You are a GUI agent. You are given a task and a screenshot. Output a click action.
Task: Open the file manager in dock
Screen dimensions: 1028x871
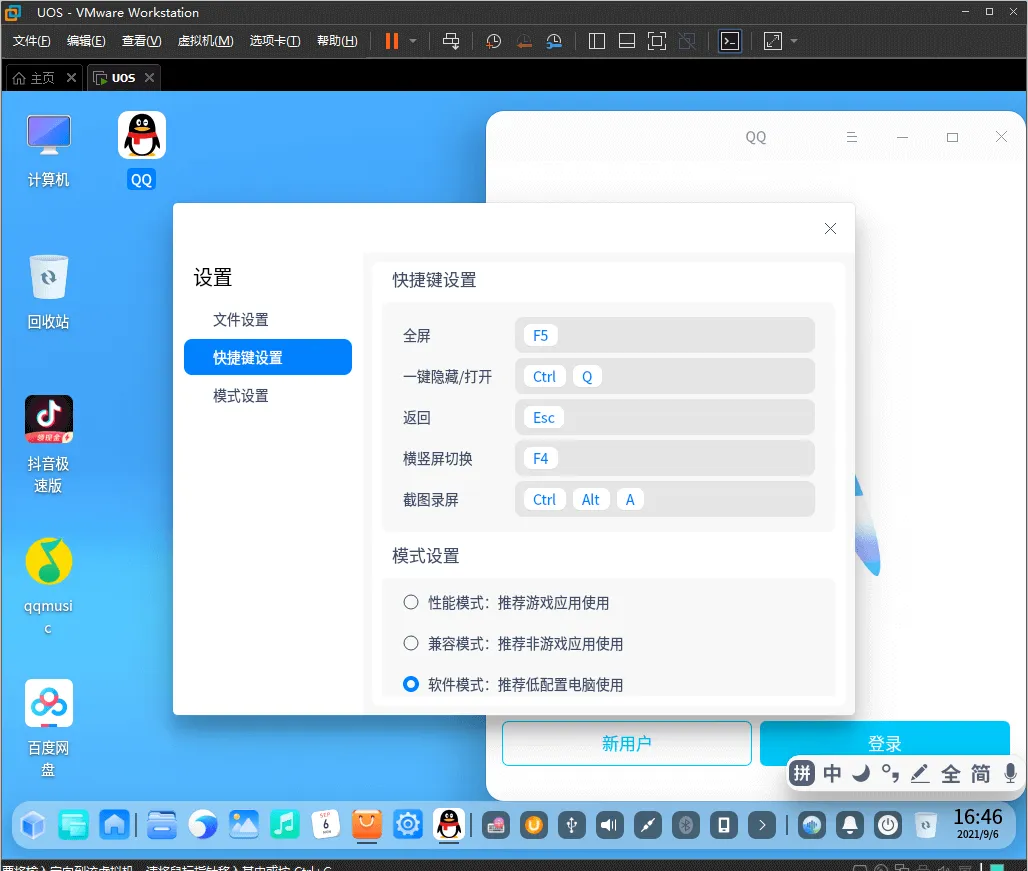pyautogui.click(x=161, y=825)
